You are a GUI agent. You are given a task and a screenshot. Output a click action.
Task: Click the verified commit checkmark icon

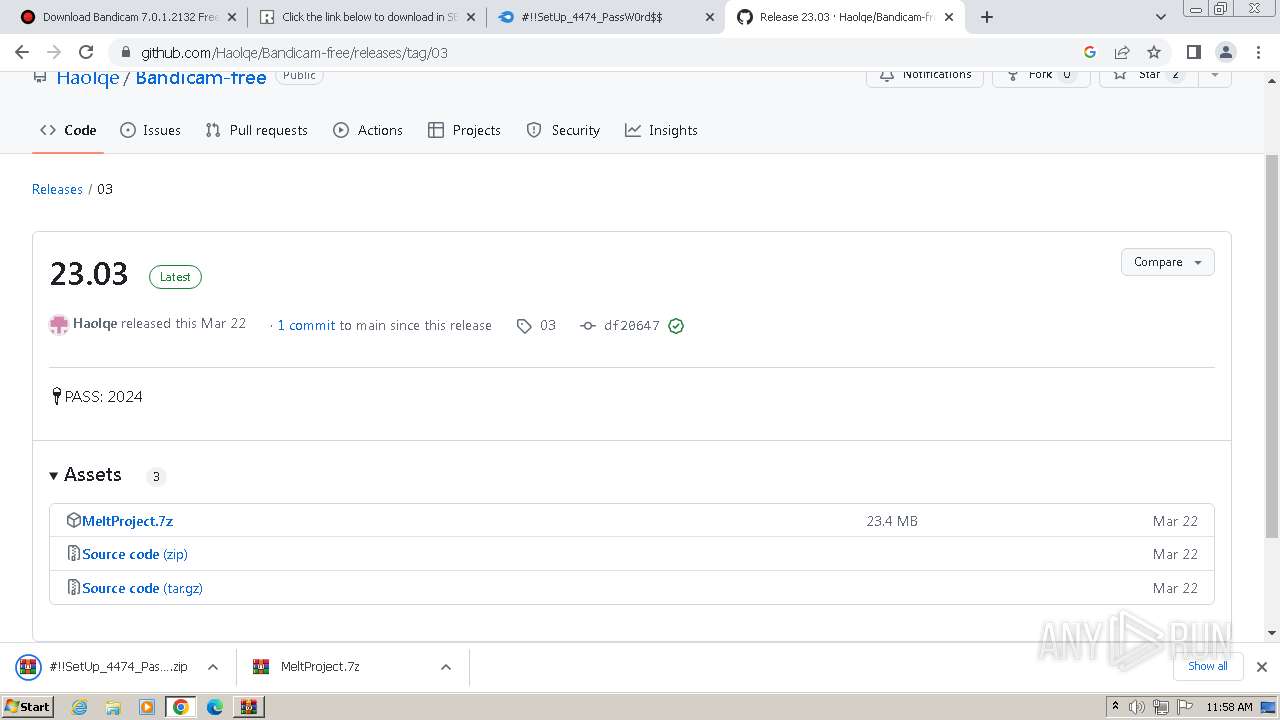click(x=676, y=325)
